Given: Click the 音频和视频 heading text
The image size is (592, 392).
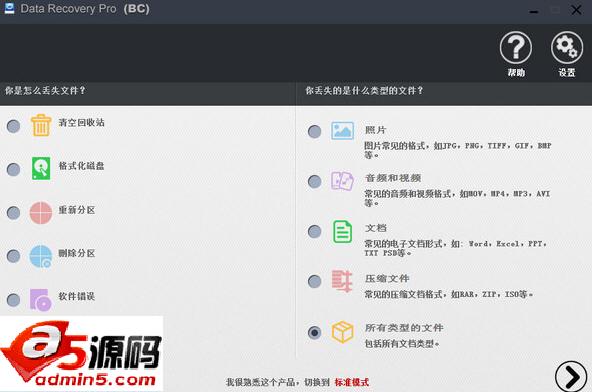Looking at the screenshot, I should coord(393,178).
